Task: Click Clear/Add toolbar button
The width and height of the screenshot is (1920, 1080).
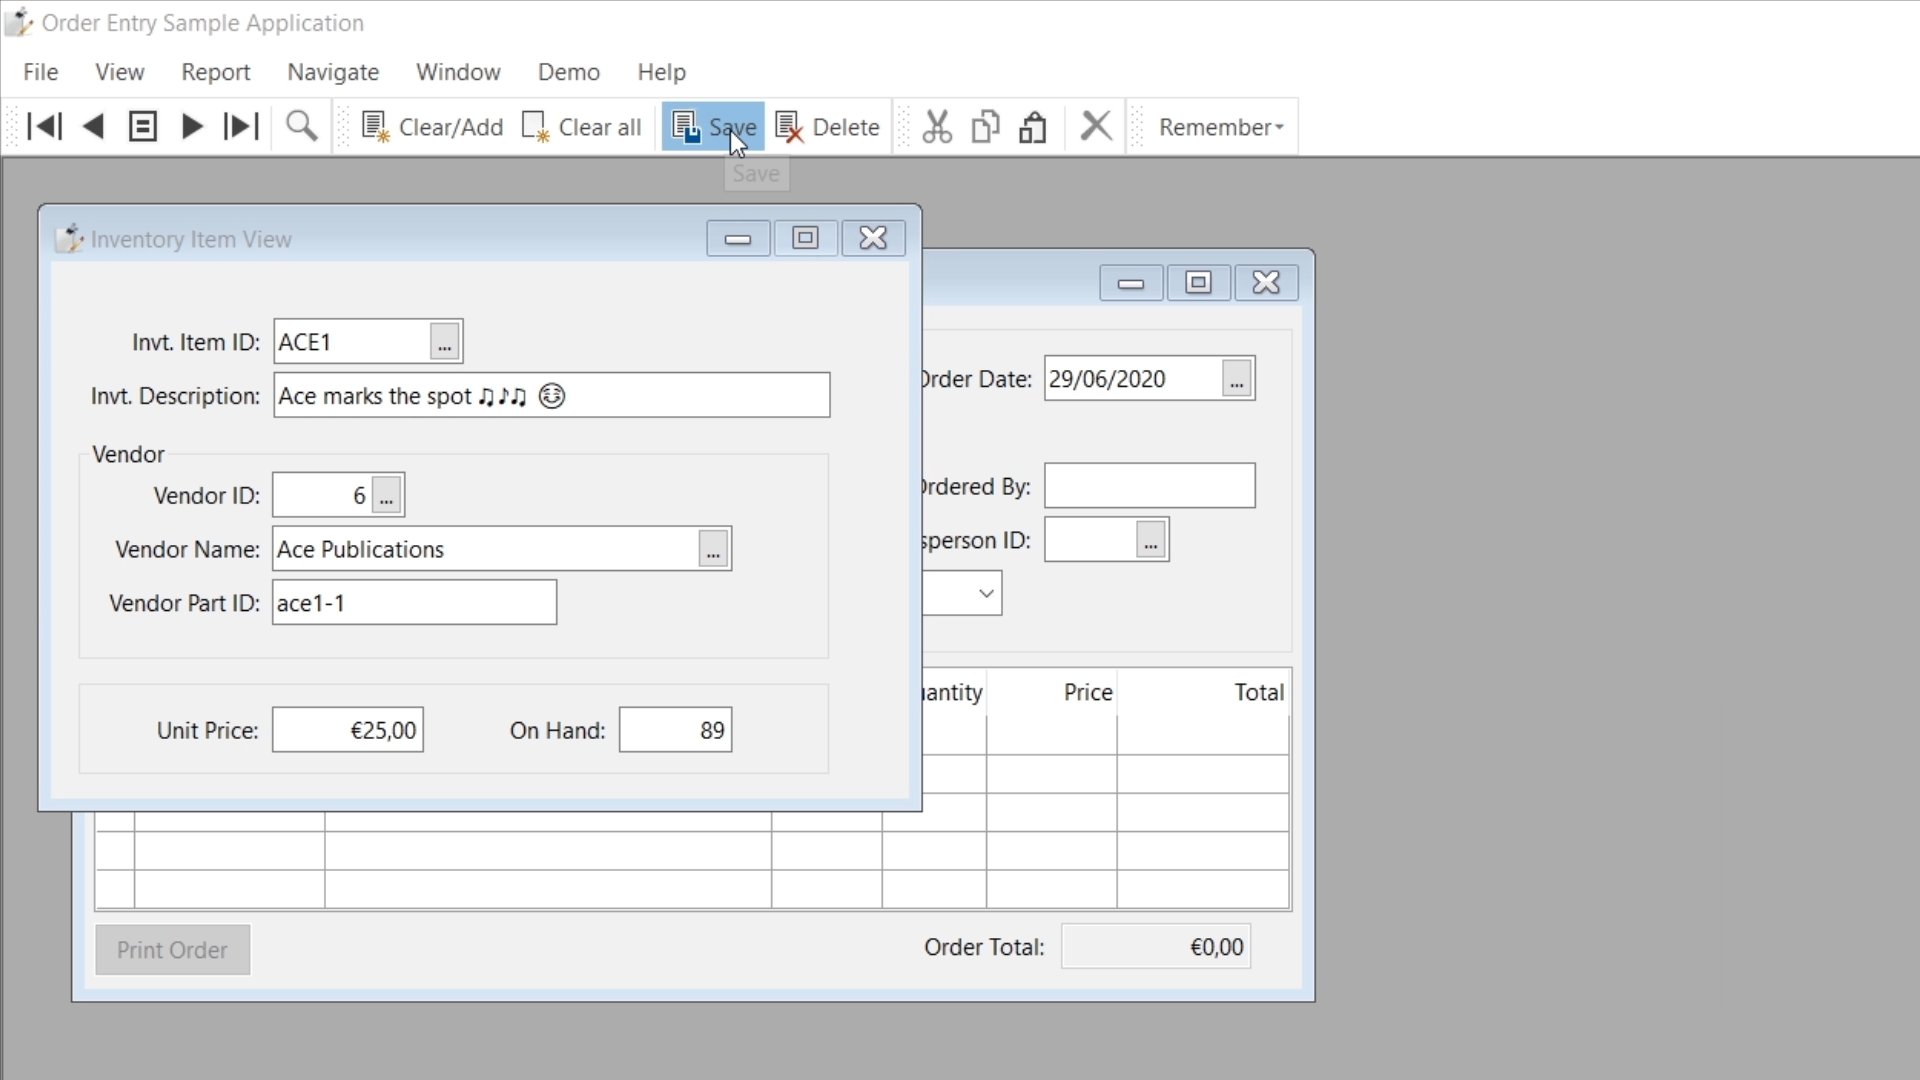Action: tap(432, 127)
